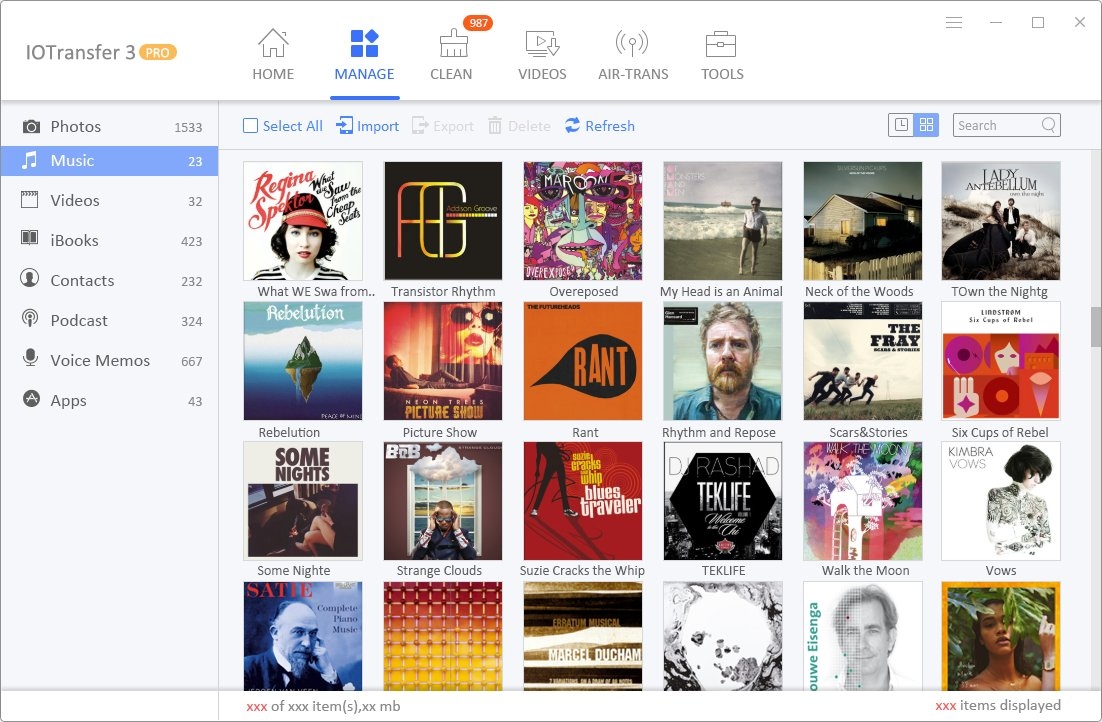Import new music files
Screen dimensions: 1102x722
(x=368, y=126)
